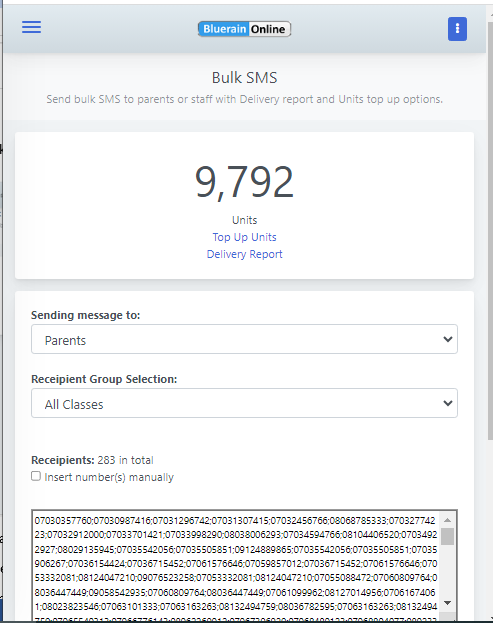Click inside the recipients phone numbers textarea
This screenshot has height=623, width=493.
coord(236,566)
